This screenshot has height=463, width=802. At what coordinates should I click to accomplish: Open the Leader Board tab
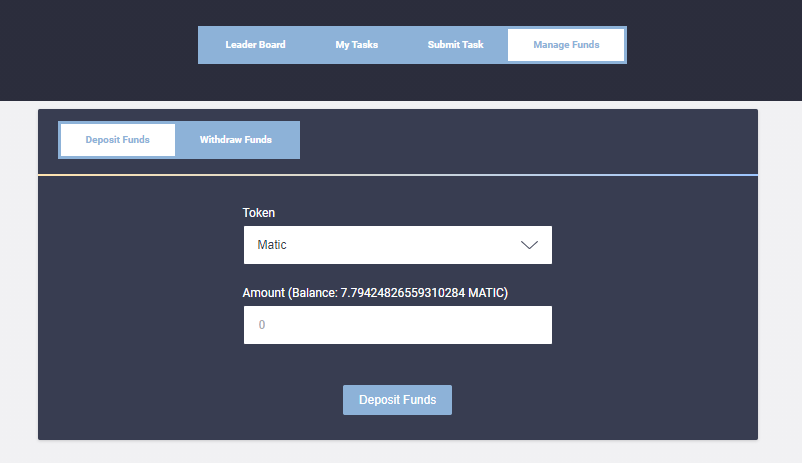coord(255,45)
